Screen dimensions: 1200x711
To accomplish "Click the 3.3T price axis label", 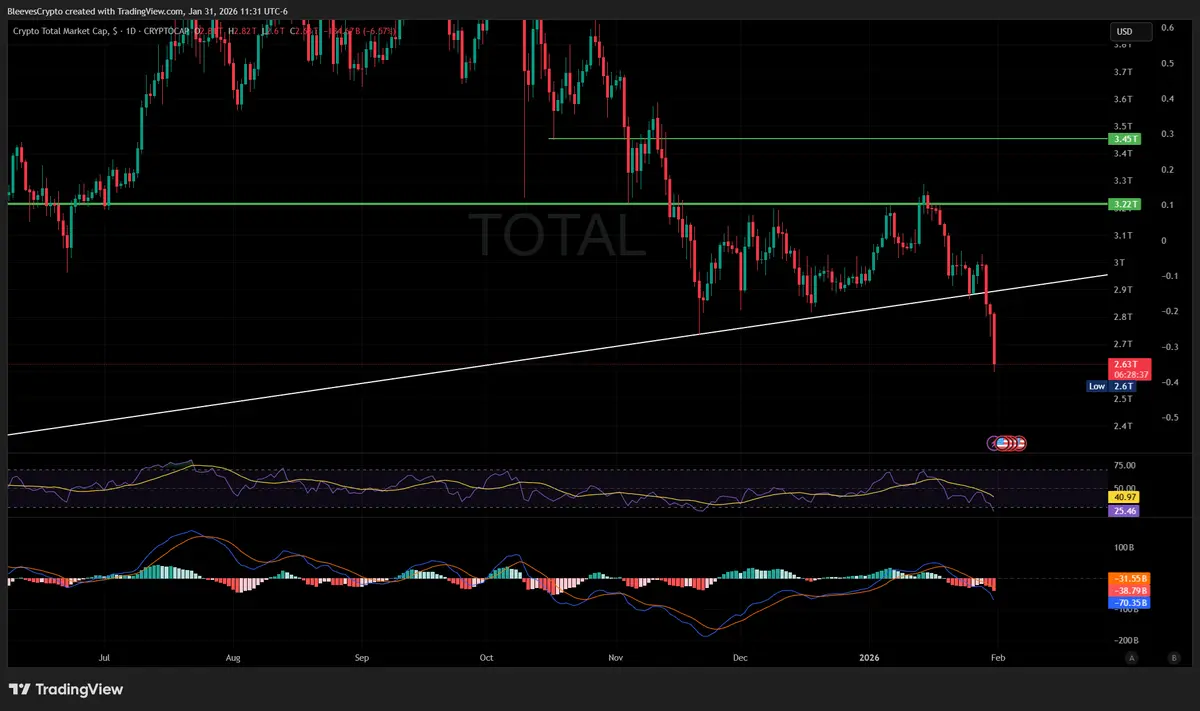I will pyautogui.click(x=1122, y=181).
